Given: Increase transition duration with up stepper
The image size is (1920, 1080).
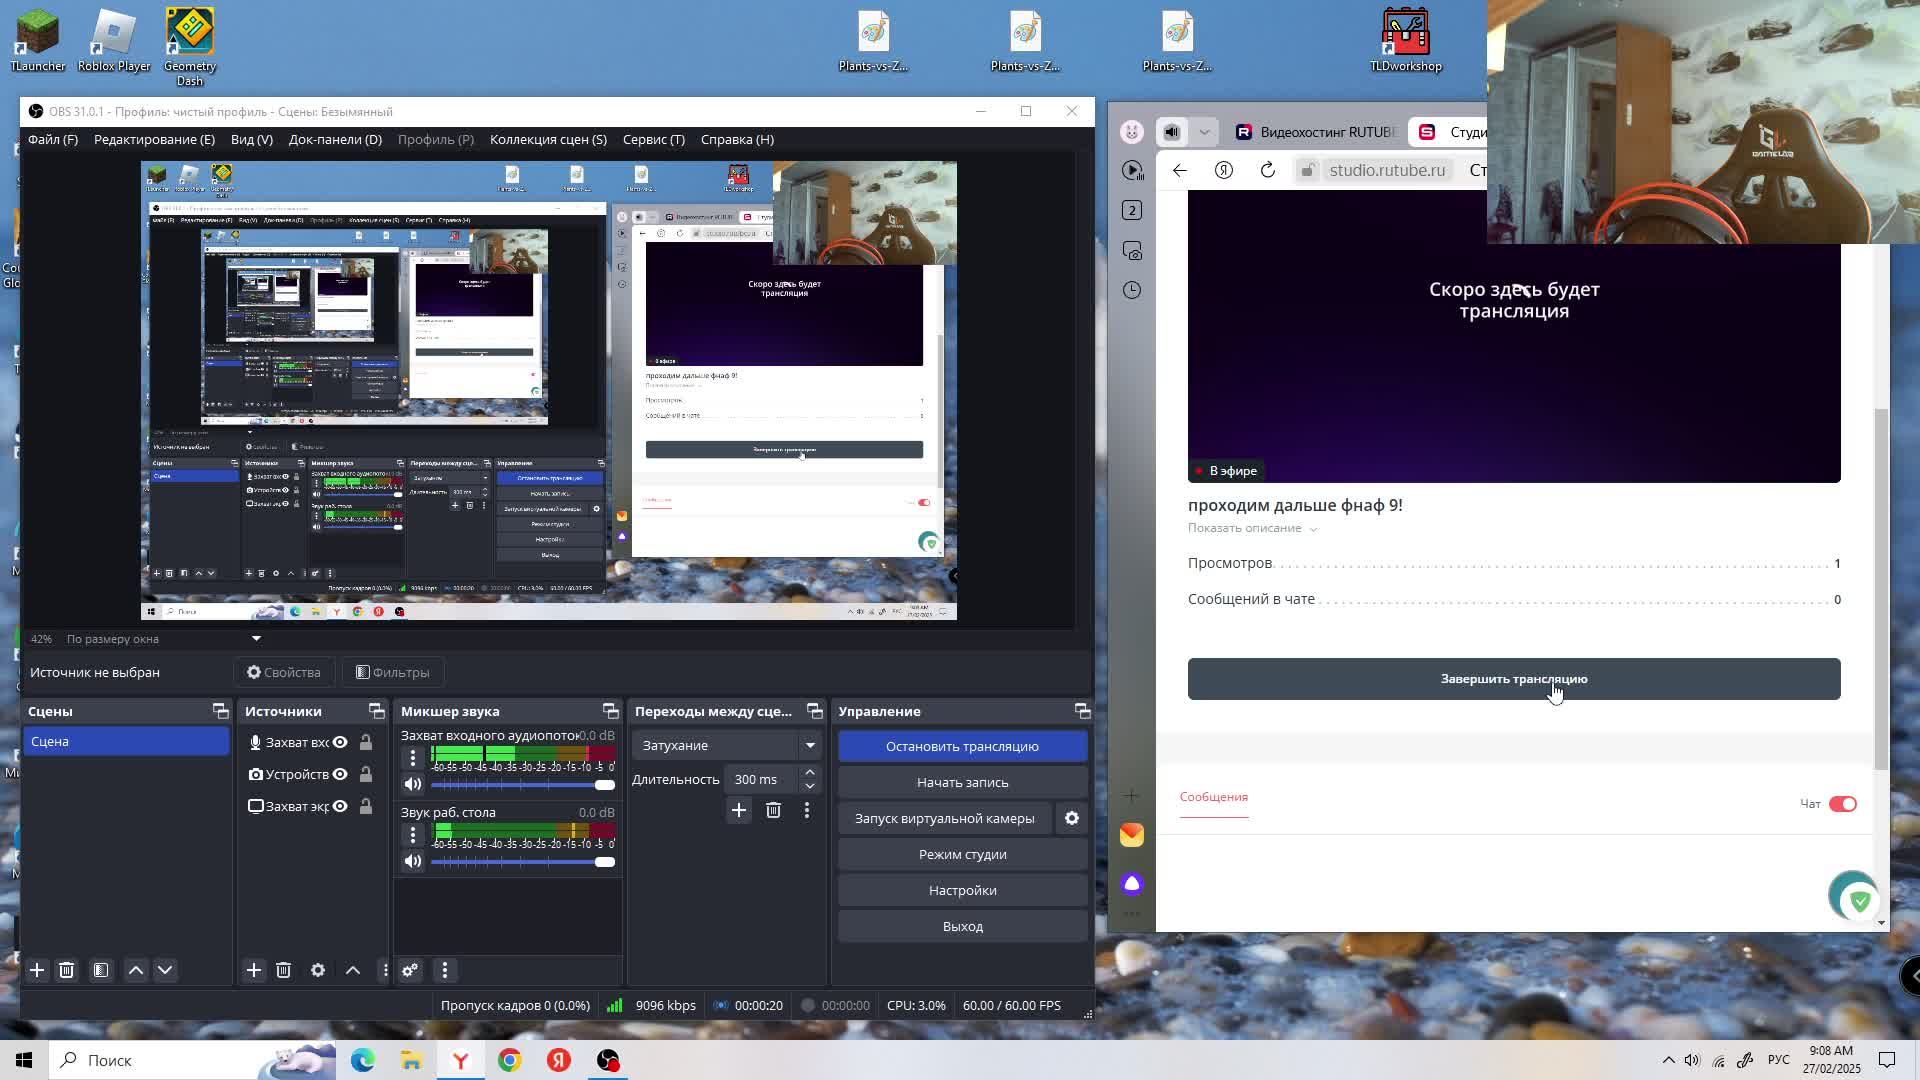Looking at the screenshot, I should [x=810, y=772].
